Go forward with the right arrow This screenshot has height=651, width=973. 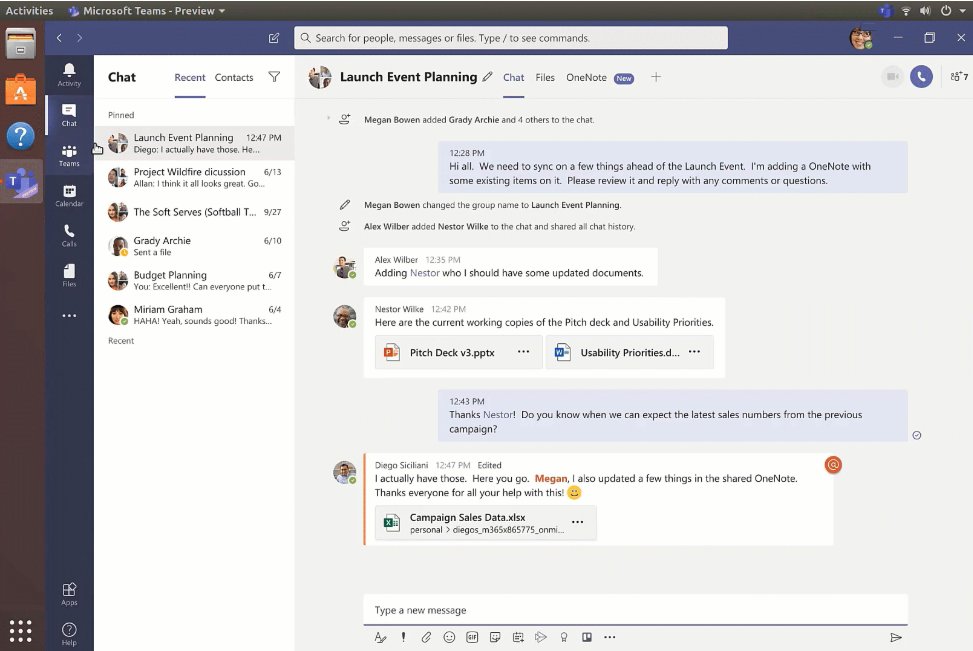79,38
